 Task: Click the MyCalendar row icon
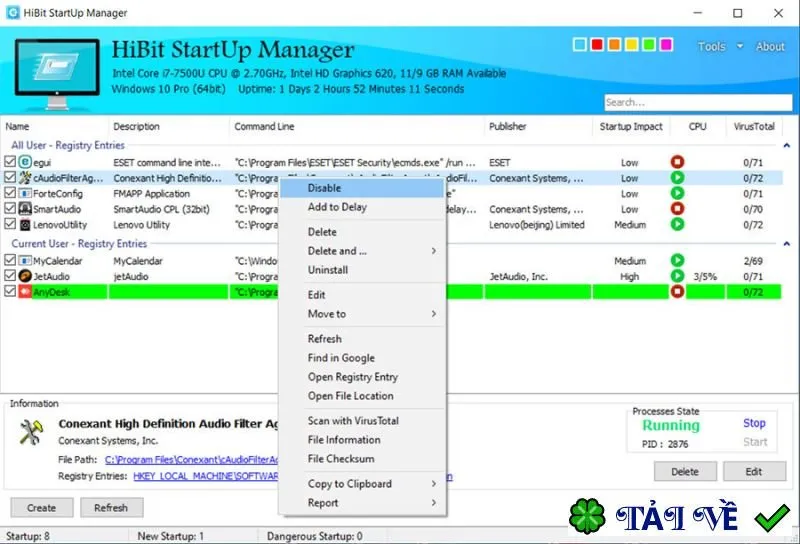pyautogui.click(x=25, y=260)
